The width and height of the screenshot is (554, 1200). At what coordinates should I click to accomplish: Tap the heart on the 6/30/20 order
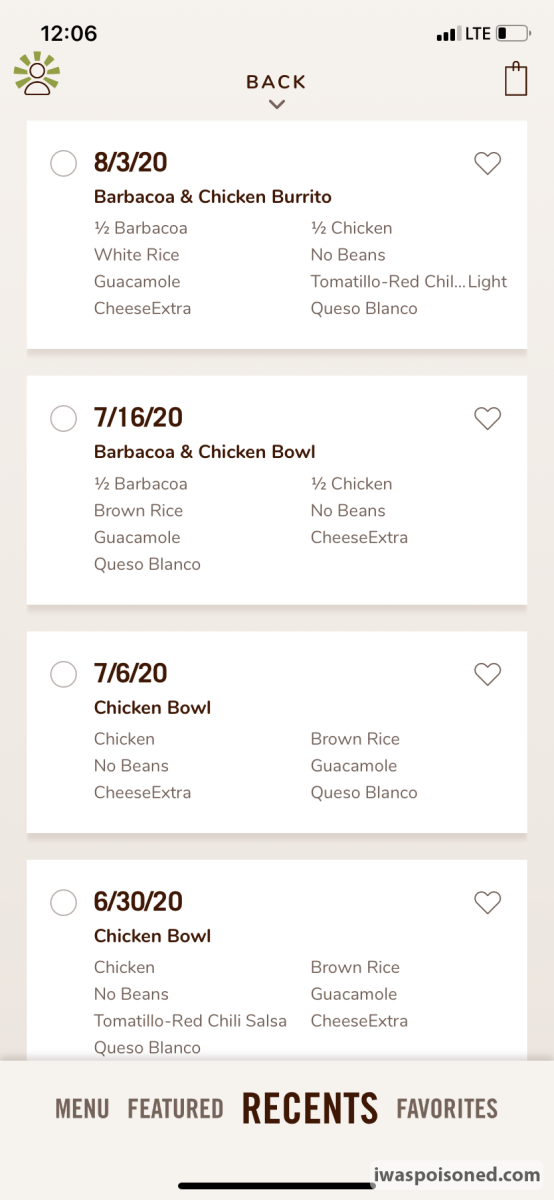pyautogui.click(x=487, y=903)
